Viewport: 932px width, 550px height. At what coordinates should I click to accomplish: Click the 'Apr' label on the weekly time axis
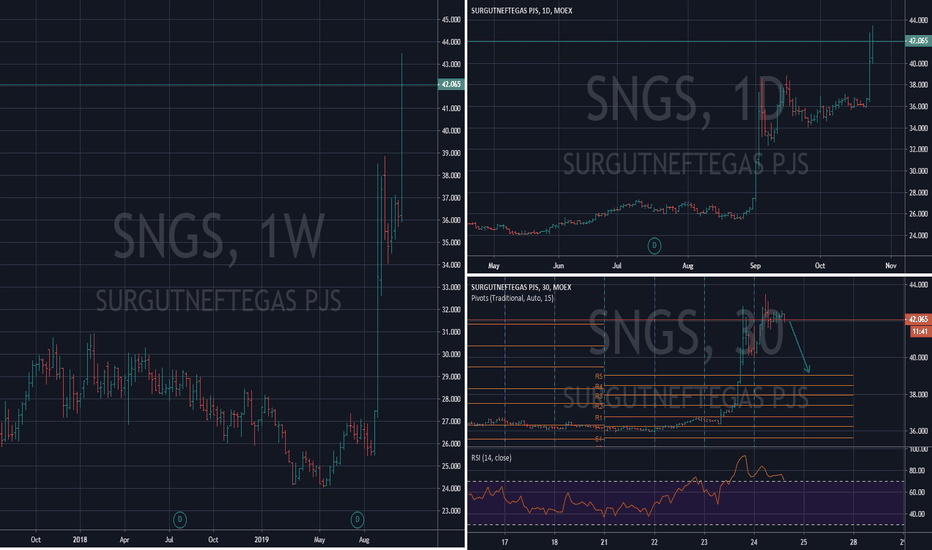tap(124, 540)
